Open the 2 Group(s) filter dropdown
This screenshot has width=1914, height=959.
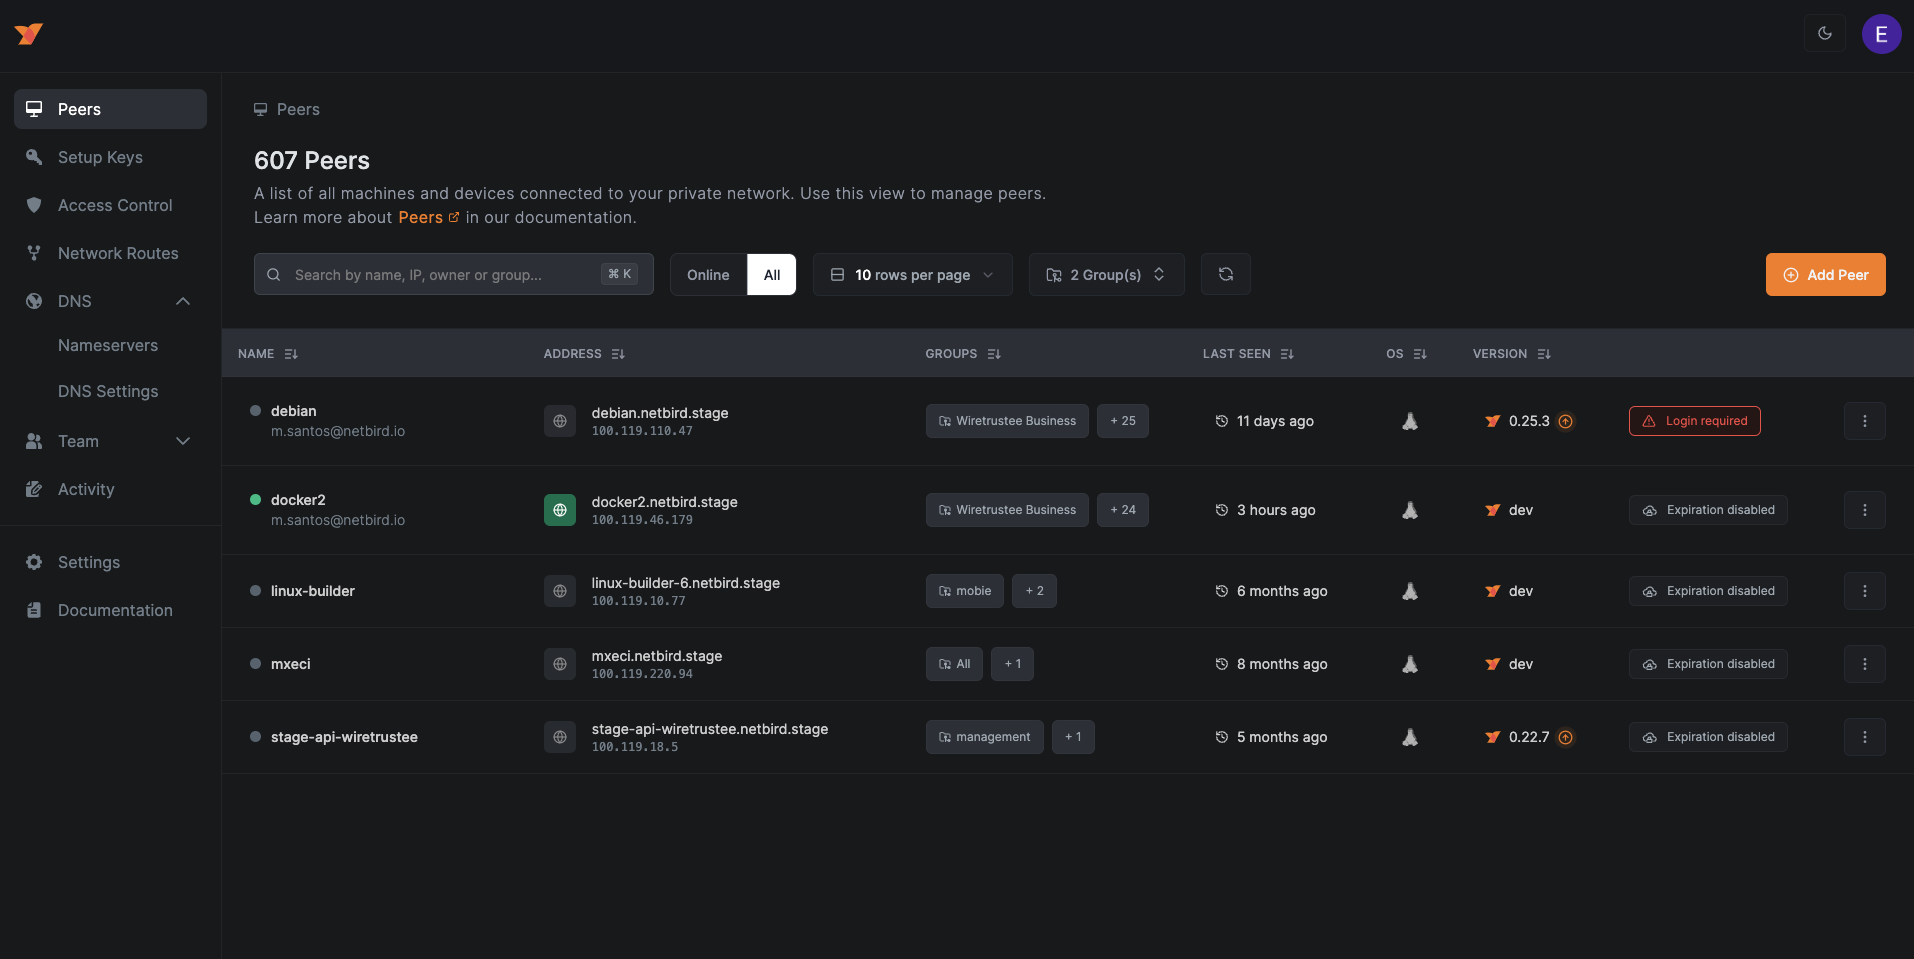[x=1107, y=274]
